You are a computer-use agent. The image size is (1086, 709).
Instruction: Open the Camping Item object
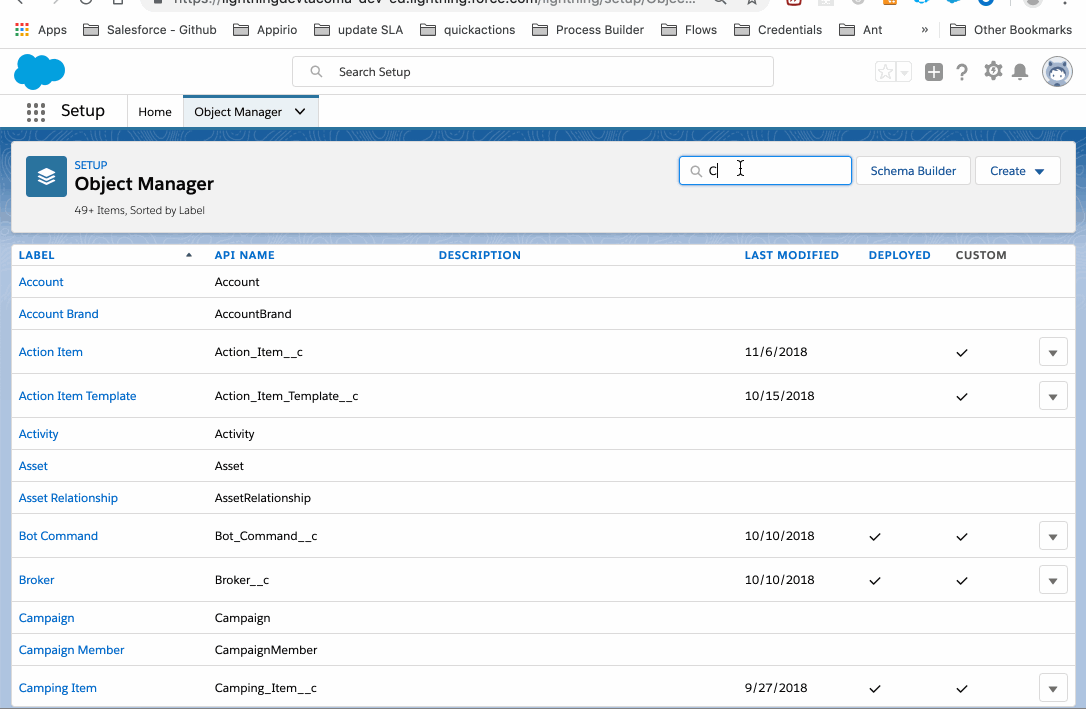(57, 688)
